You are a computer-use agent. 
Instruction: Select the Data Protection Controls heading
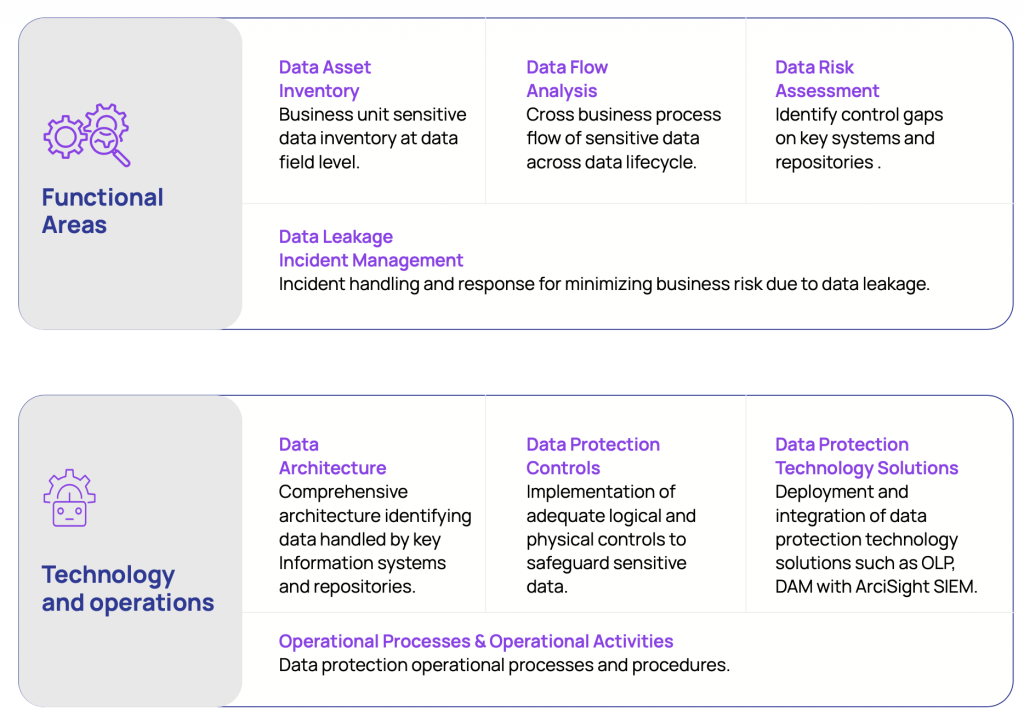[593, 456]
